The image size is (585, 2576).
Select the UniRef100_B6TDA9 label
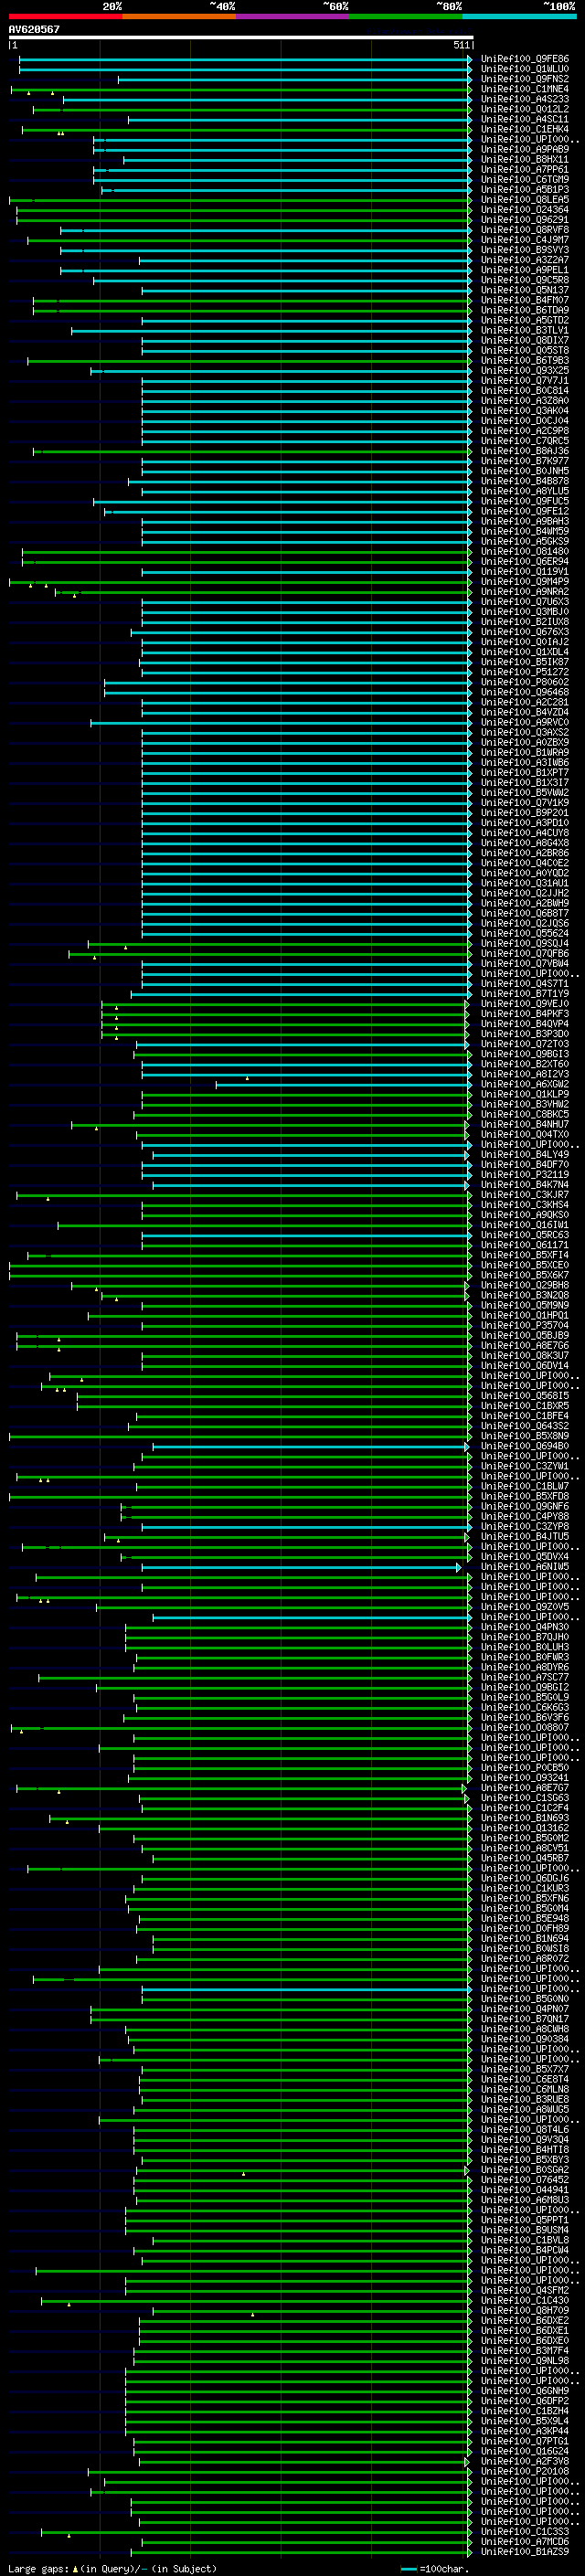click(x=524, y=310)
